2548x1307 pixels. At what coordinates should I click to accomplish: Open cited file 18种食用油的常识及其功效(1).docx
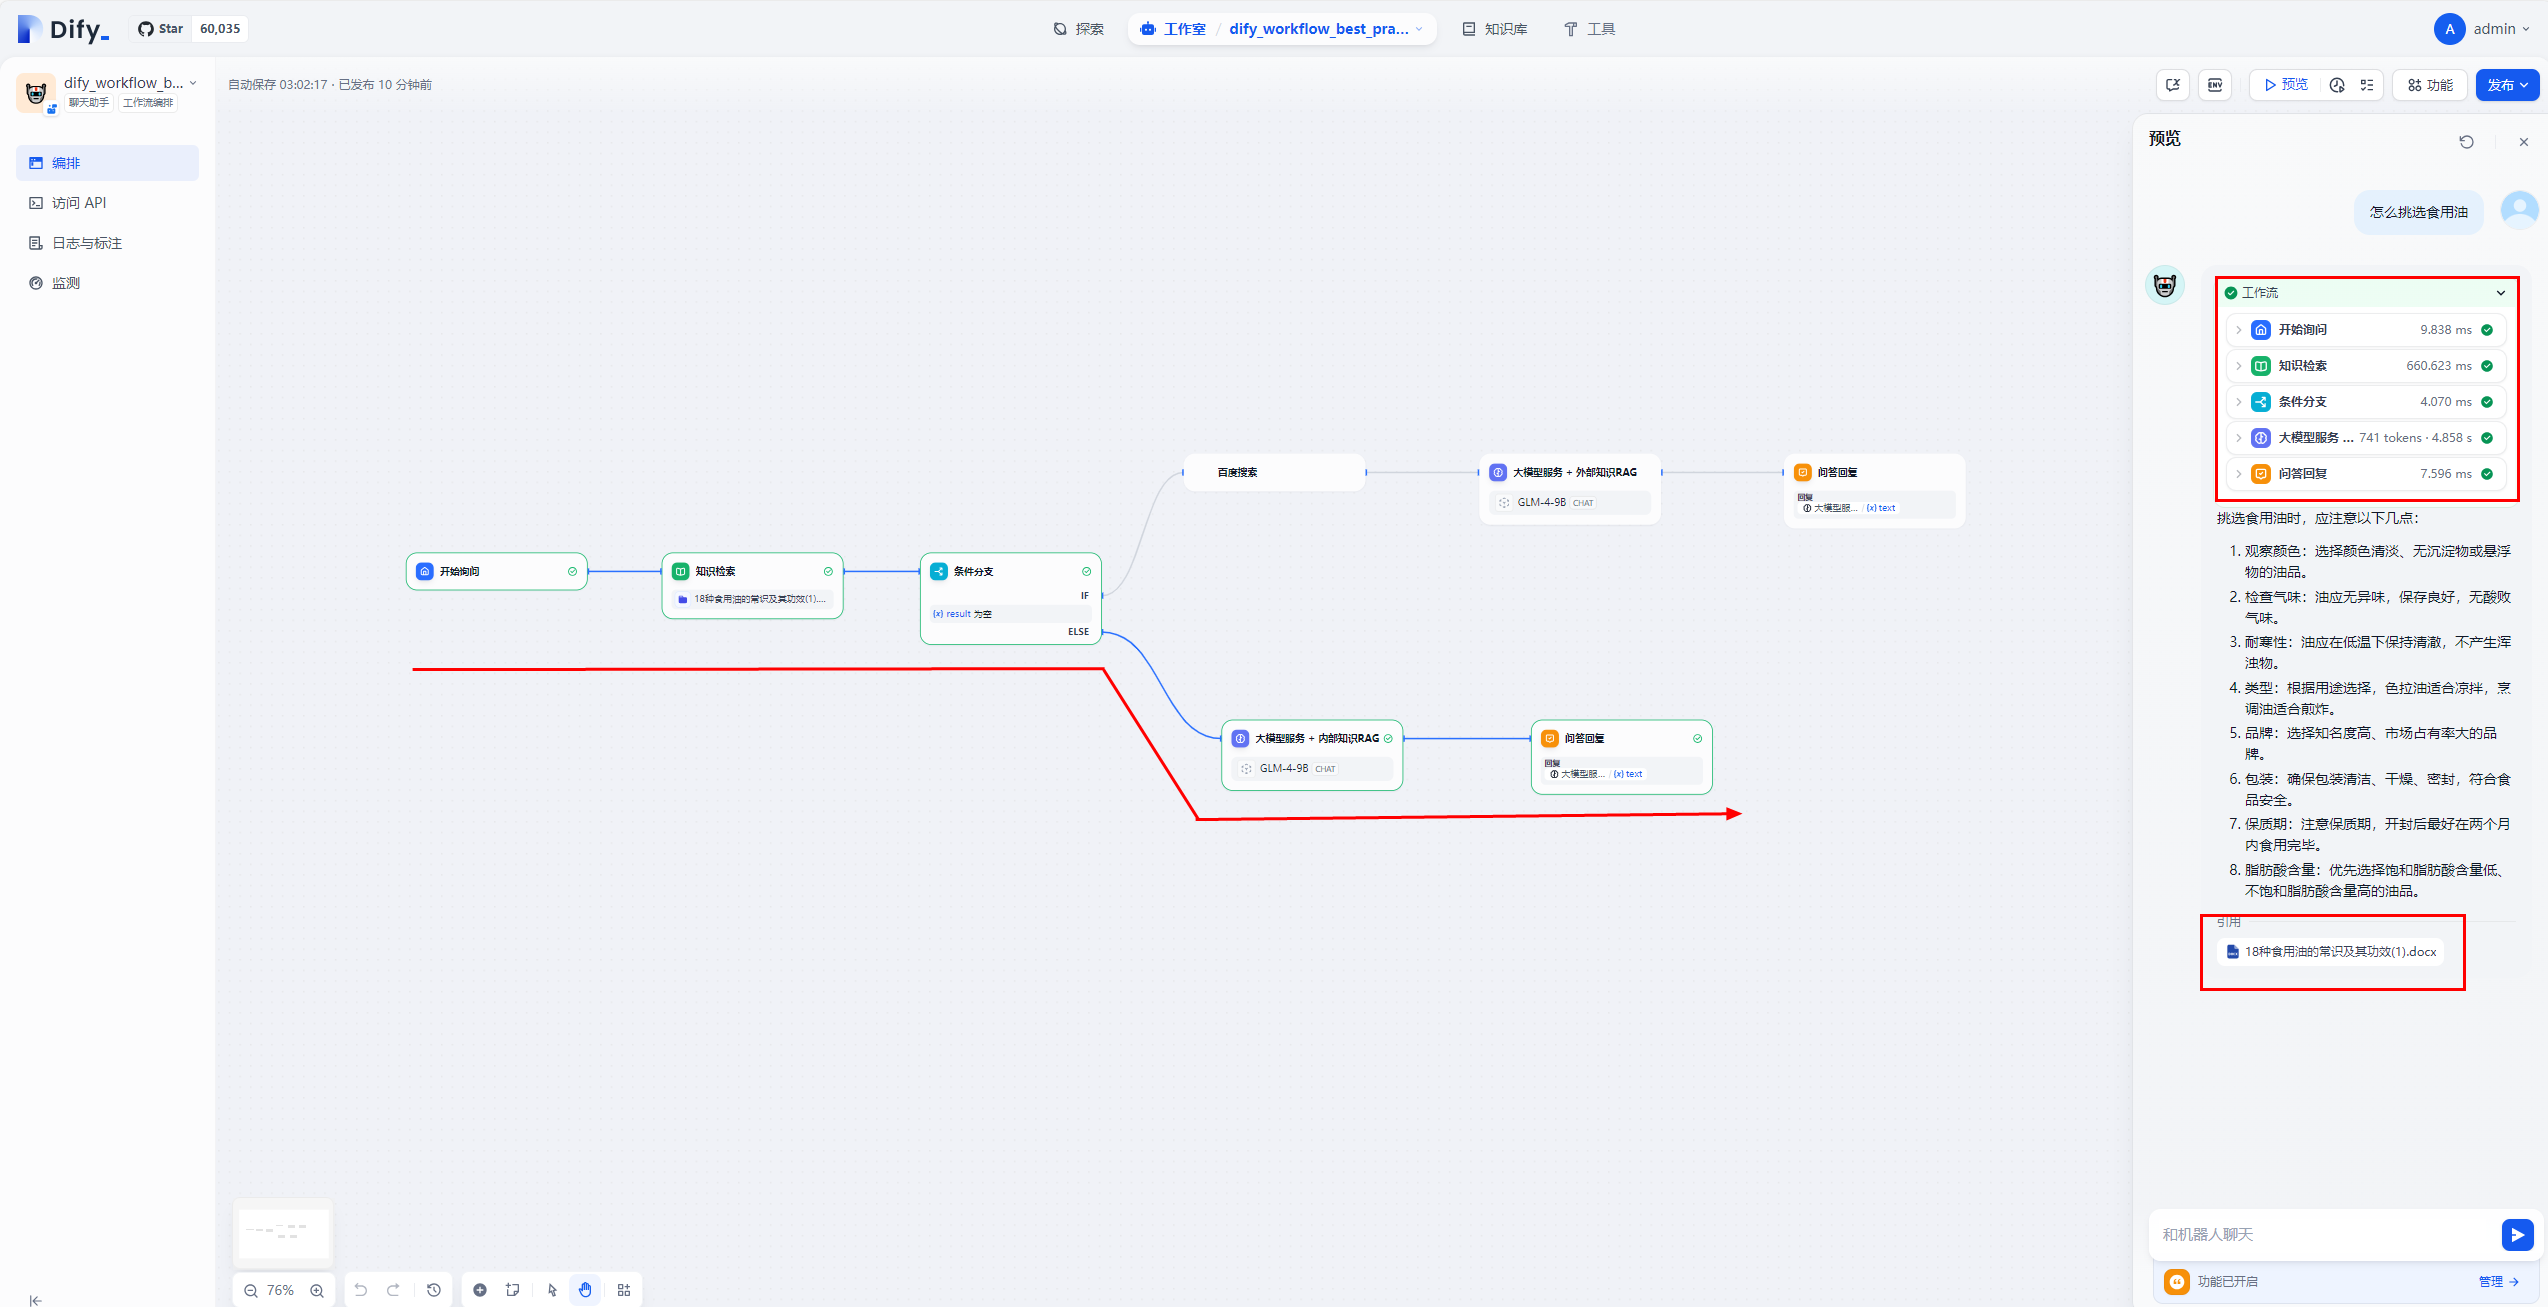2330,952
